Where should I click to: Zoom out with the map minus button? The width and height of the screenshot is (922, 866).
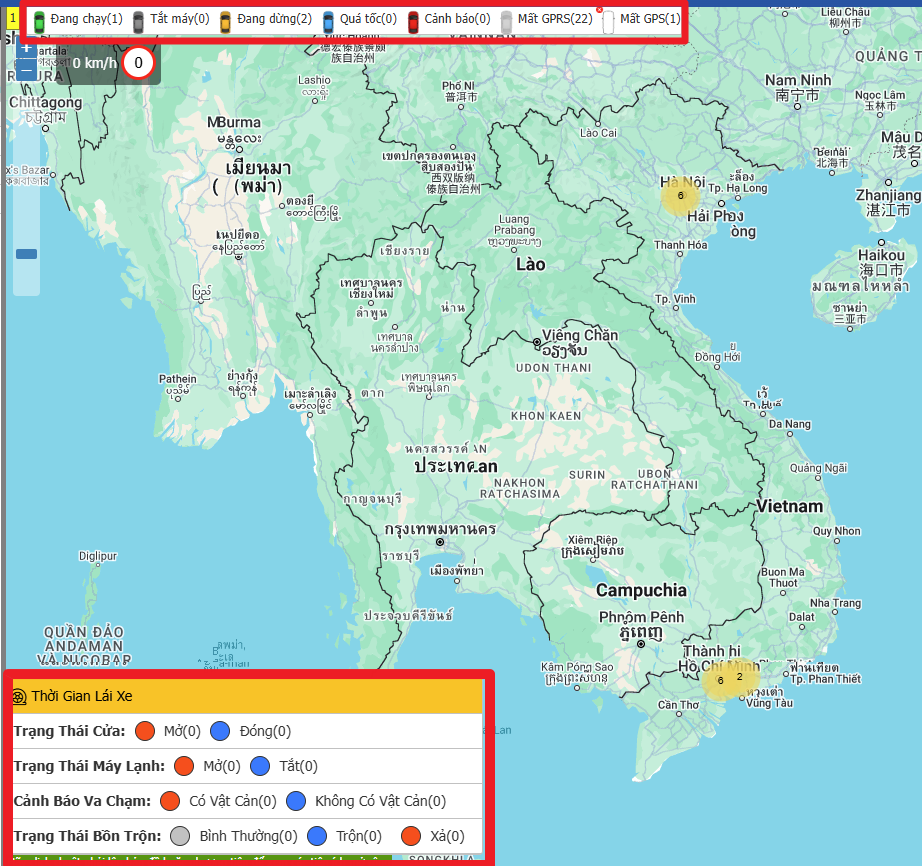26,71
